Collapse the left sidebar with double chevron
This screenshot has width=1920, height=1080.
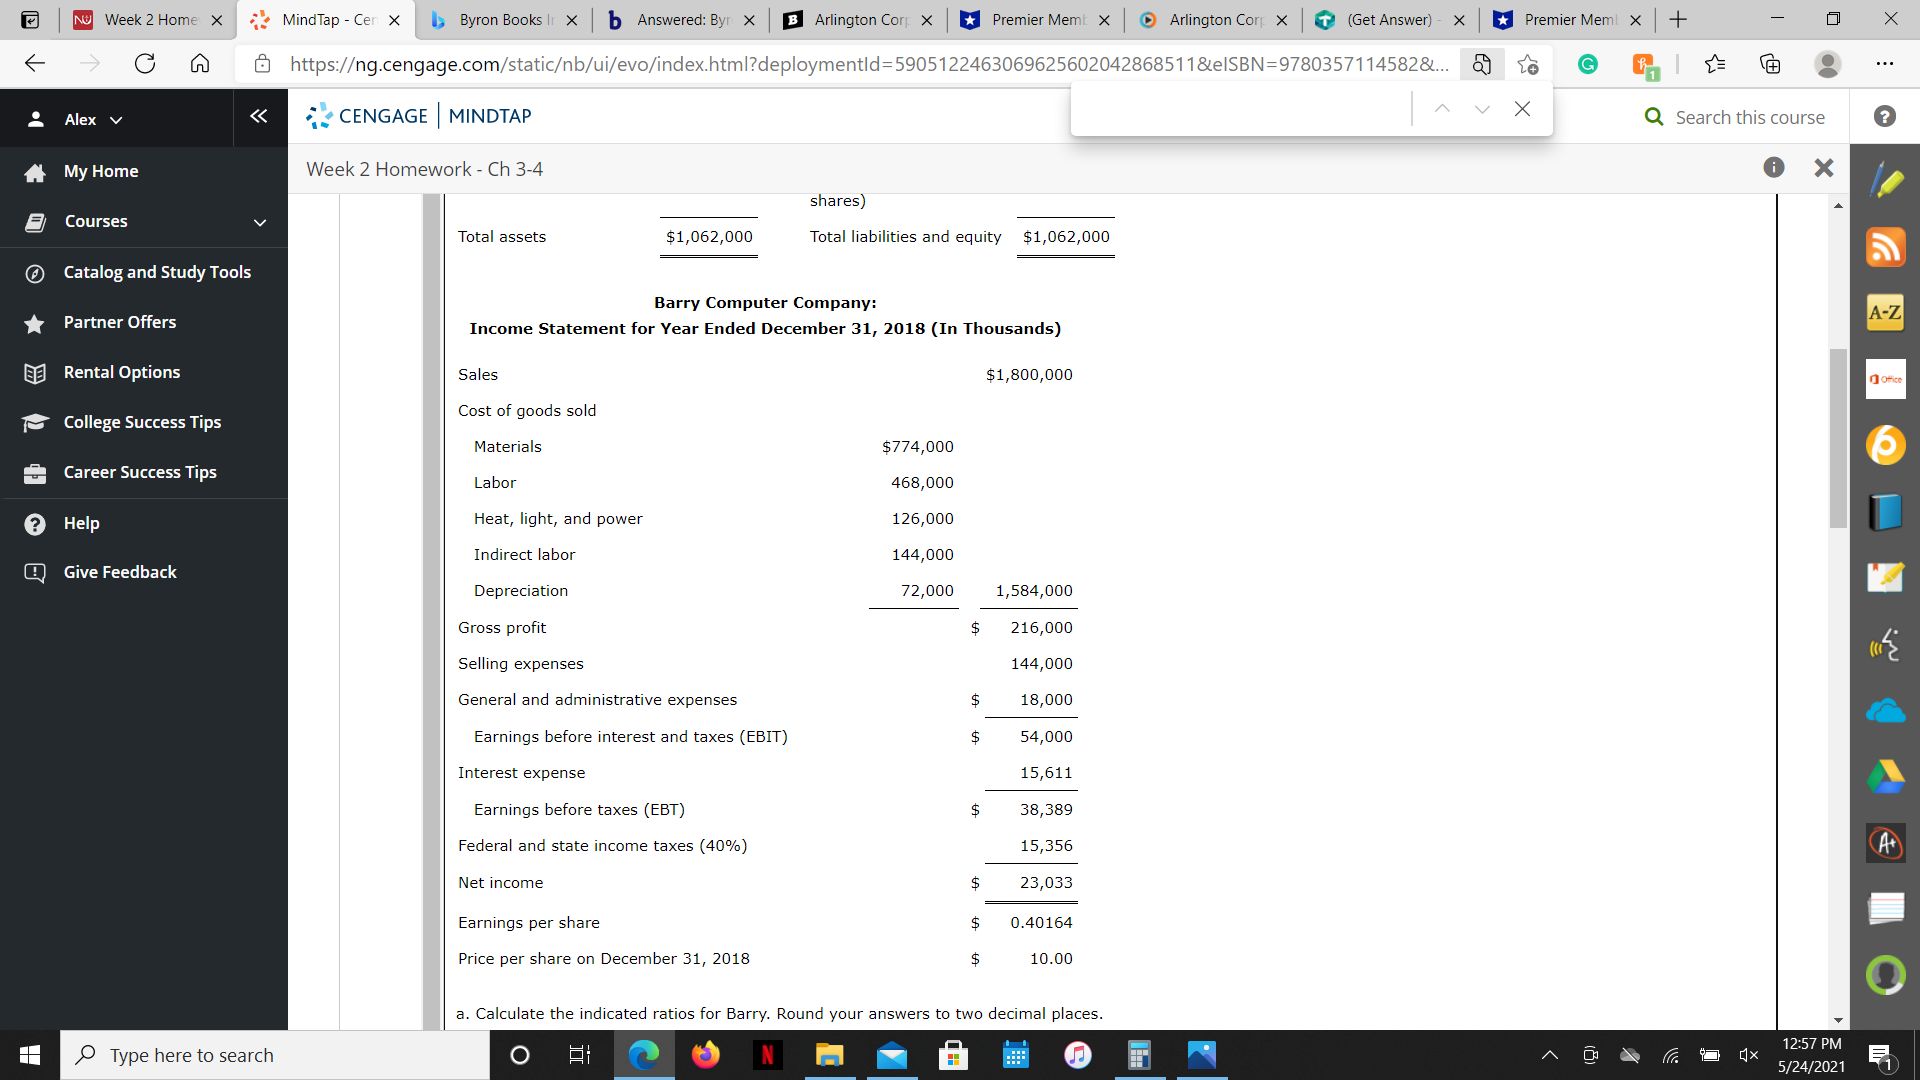tap(258, 117)
